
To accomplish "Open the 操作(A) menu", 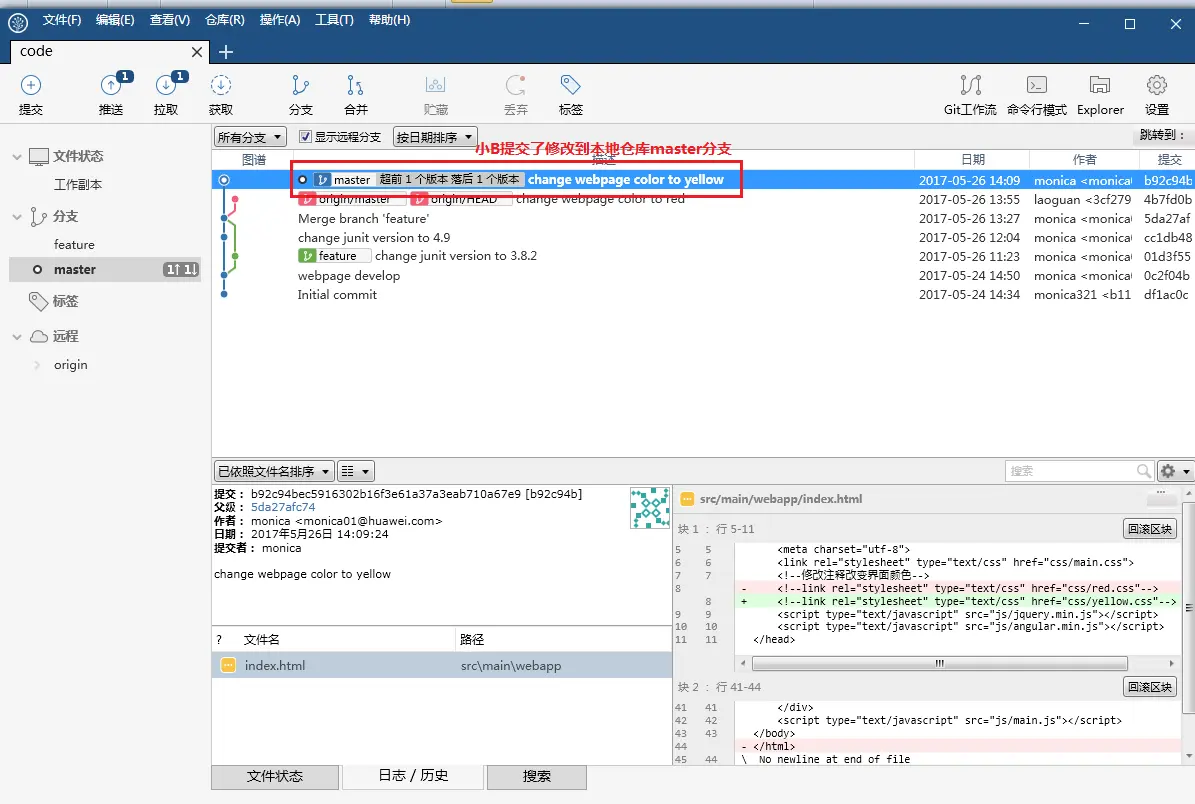I will coord(280,20).
